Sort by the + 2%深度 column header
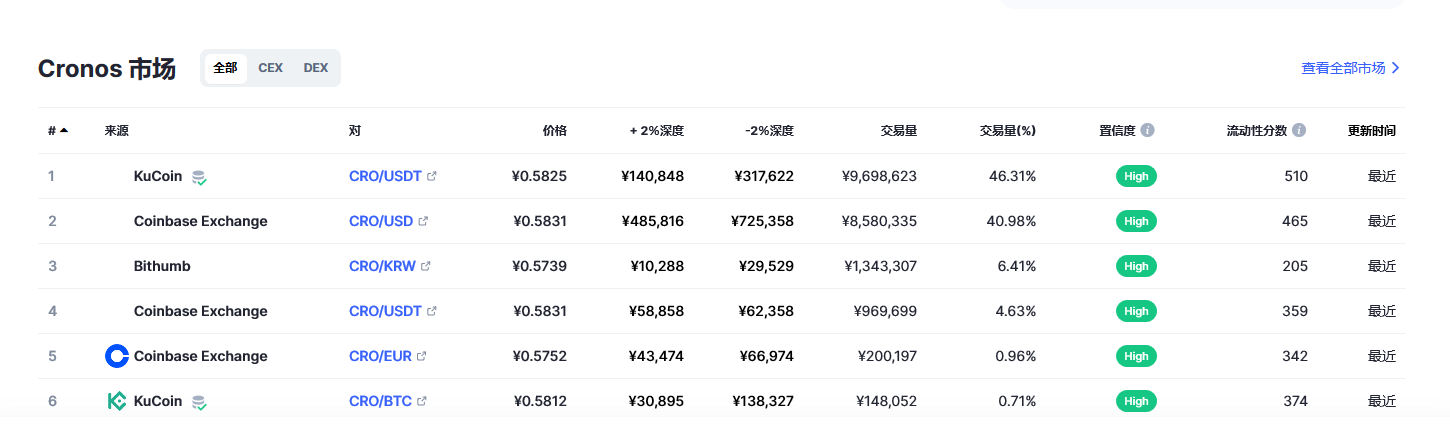Screen dimensions: 1450x430 [657, 130]
